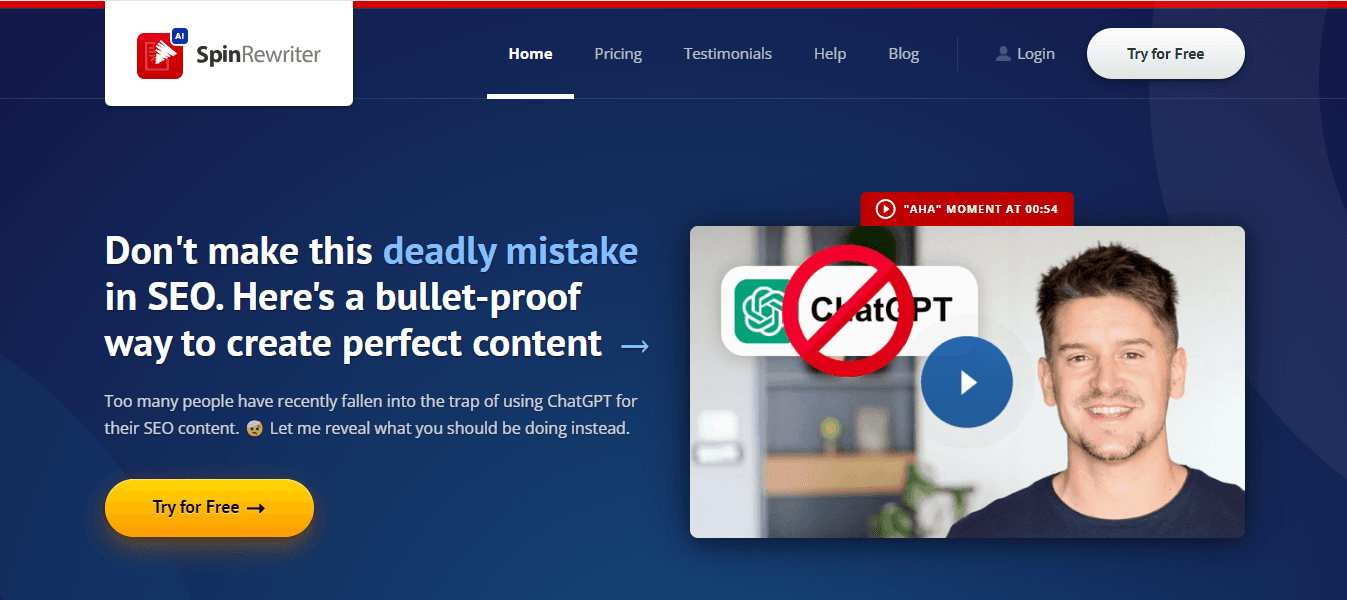Click the SpinRewriter wordmark text

259,55
